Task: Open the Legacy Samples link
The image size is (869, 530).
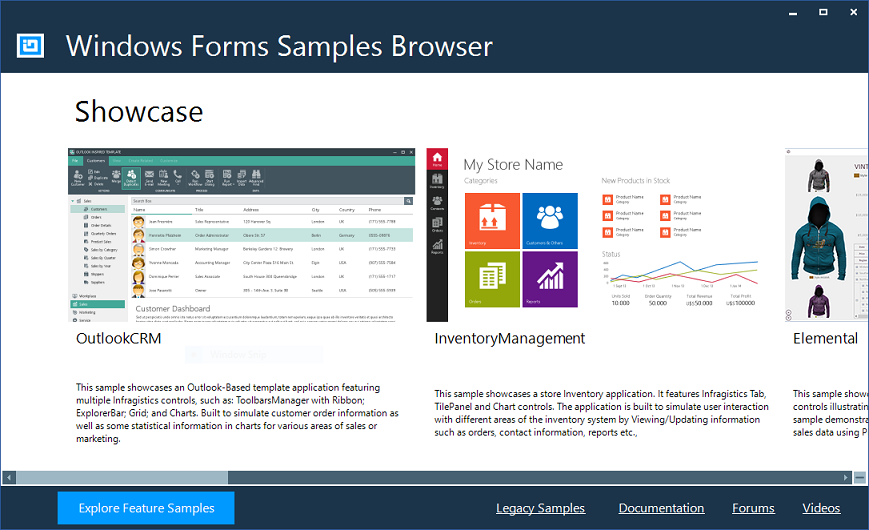Action: pos(540,508)
